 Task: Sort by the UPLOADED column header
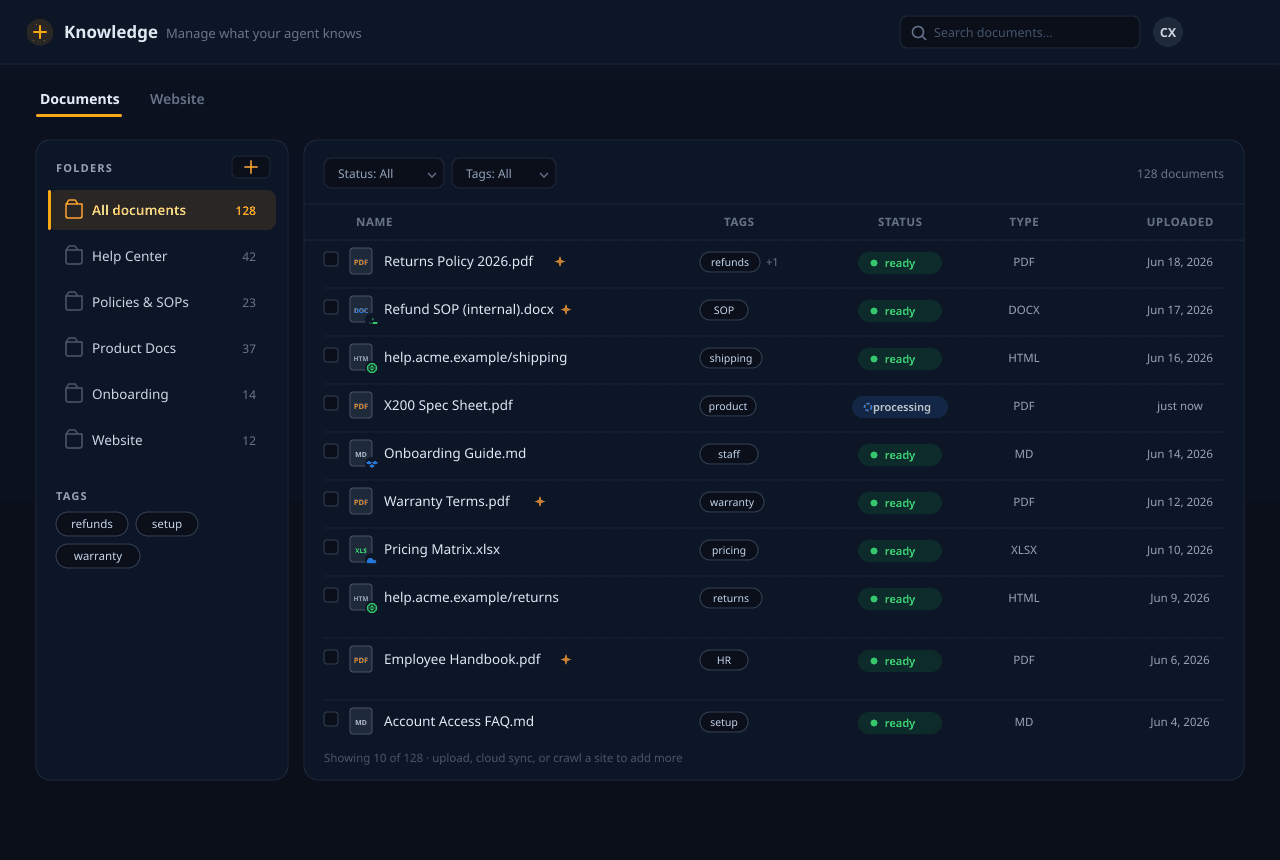pyautogui.click(x=1180, y=222)
